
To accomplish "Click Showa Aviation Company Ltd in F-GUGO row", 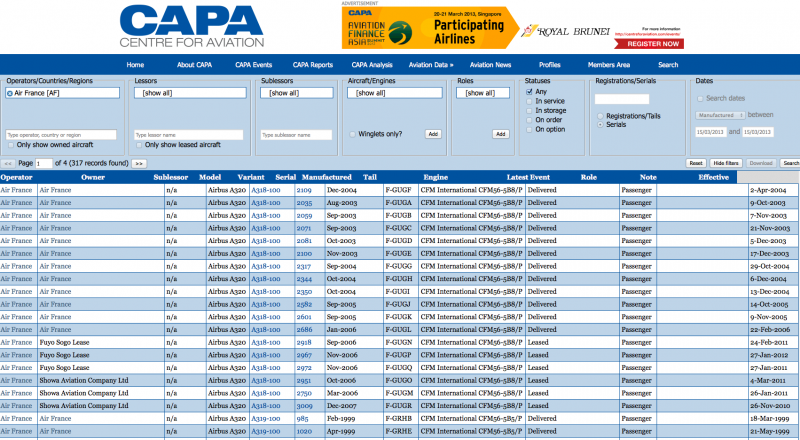I will coord(84,380).
